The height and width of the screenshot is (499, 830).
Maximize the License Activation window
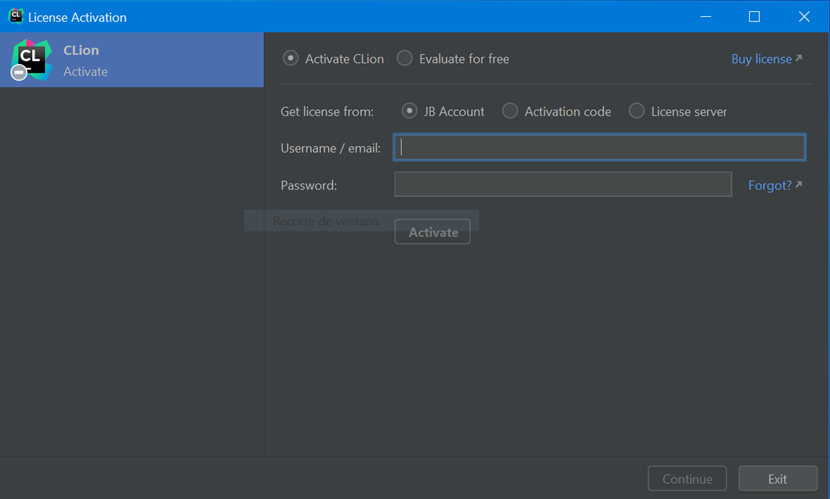tap(754, 16)
